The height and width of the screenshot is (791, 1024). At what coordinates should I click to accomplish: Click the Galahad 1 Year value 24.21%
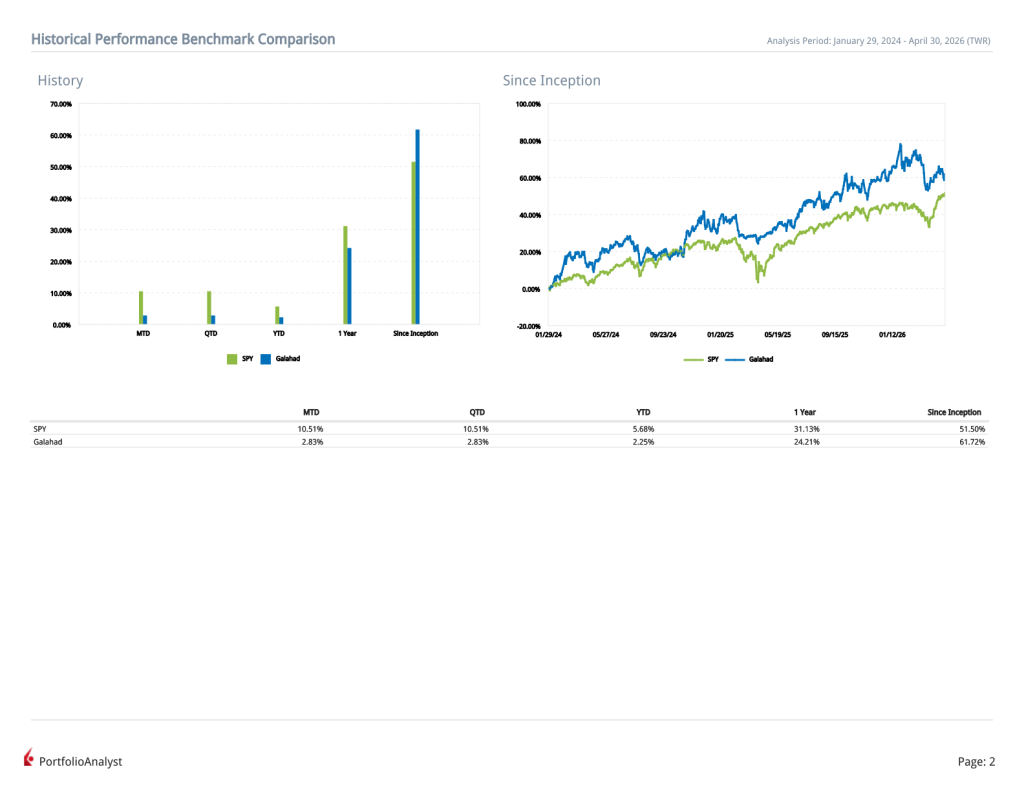tap(807, 442)
